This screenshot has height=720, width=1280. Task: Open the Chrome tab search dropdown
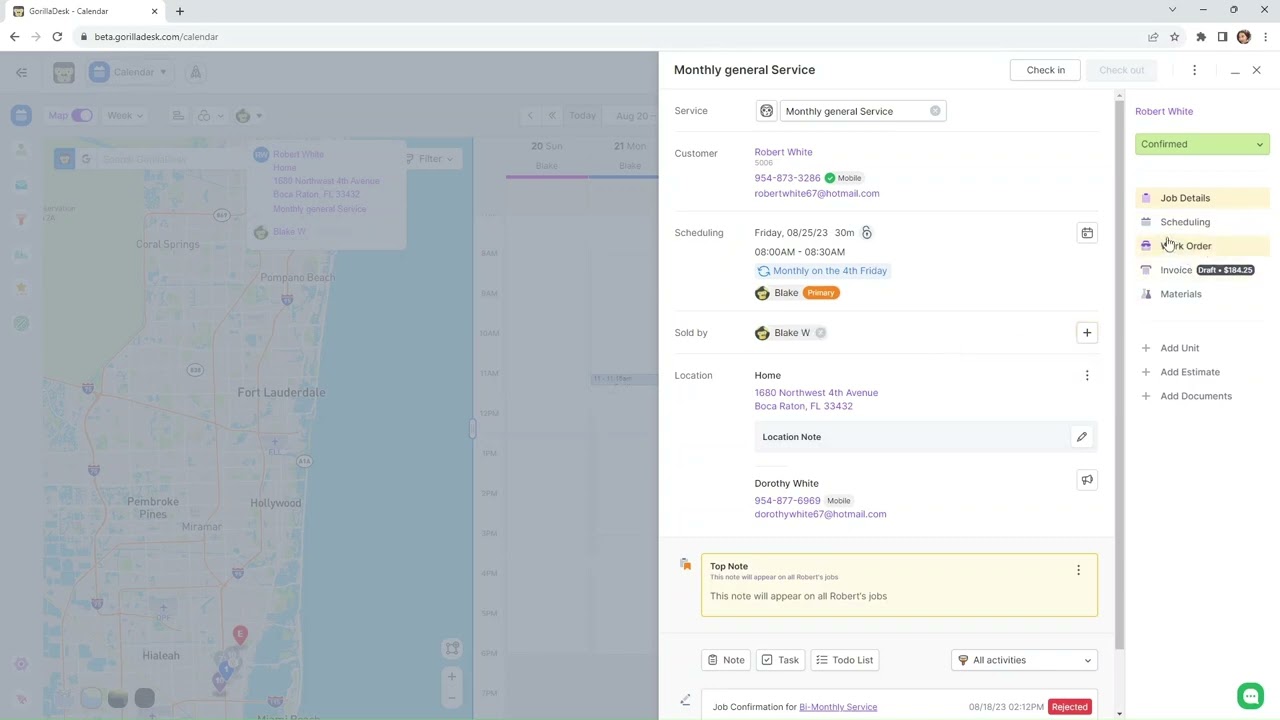[x=1172, y=10]
